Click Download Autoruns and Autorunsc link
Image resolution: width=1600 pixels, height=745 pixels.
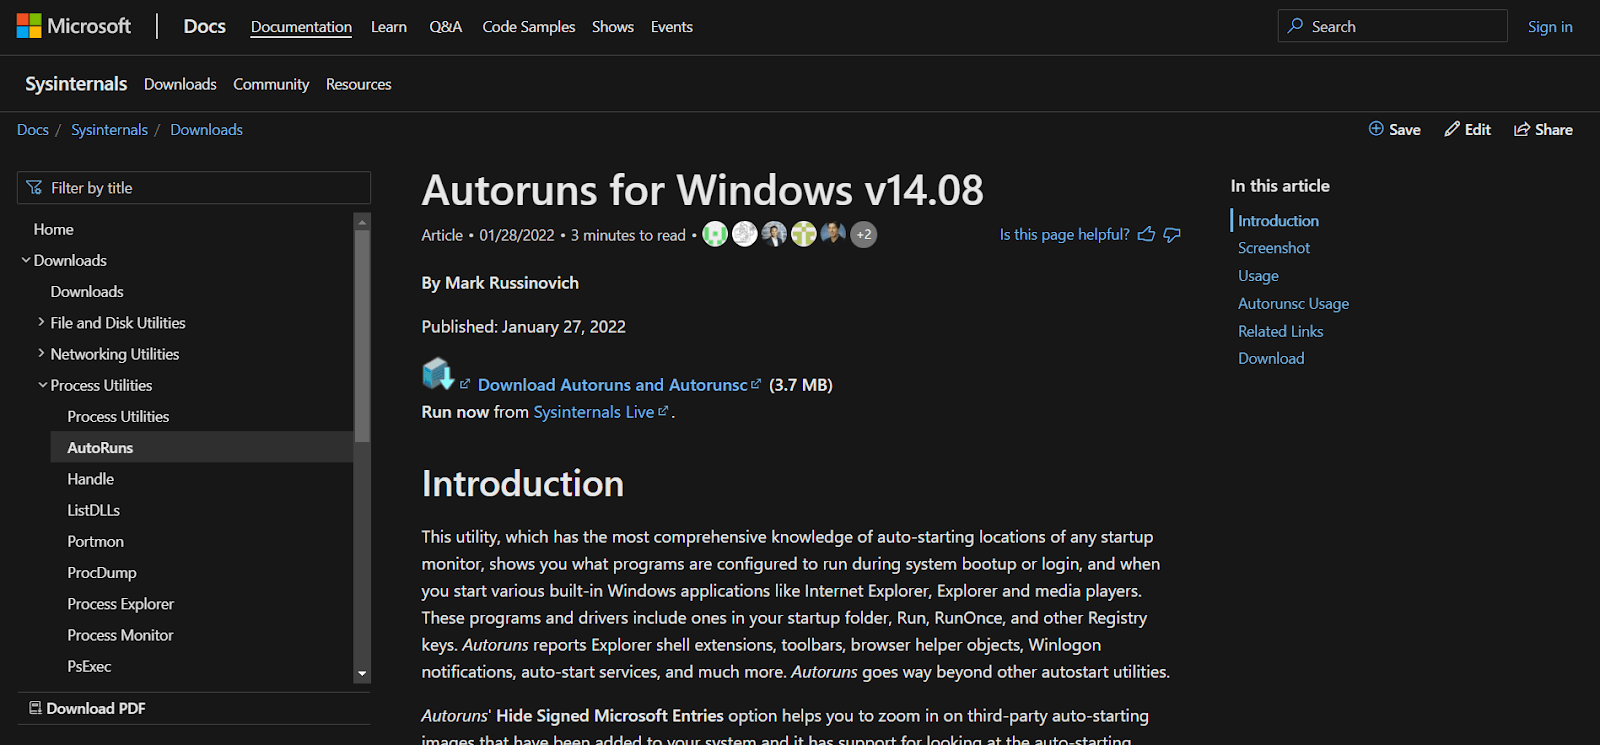coord(613,385)
